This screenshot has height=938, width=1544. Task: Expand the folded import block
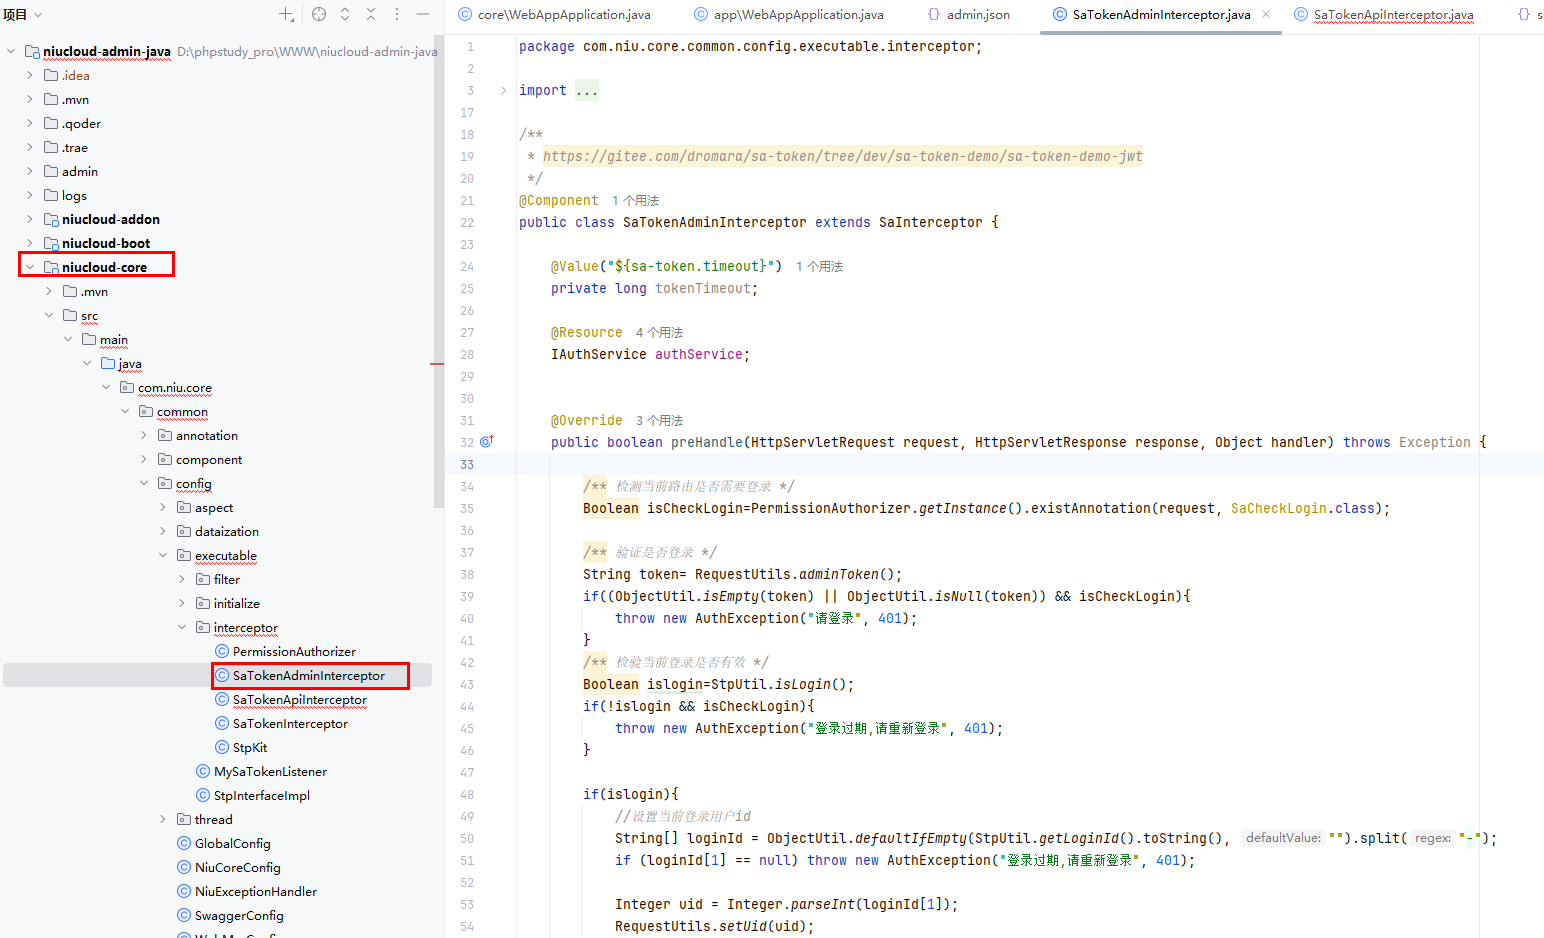click(503, 90)
